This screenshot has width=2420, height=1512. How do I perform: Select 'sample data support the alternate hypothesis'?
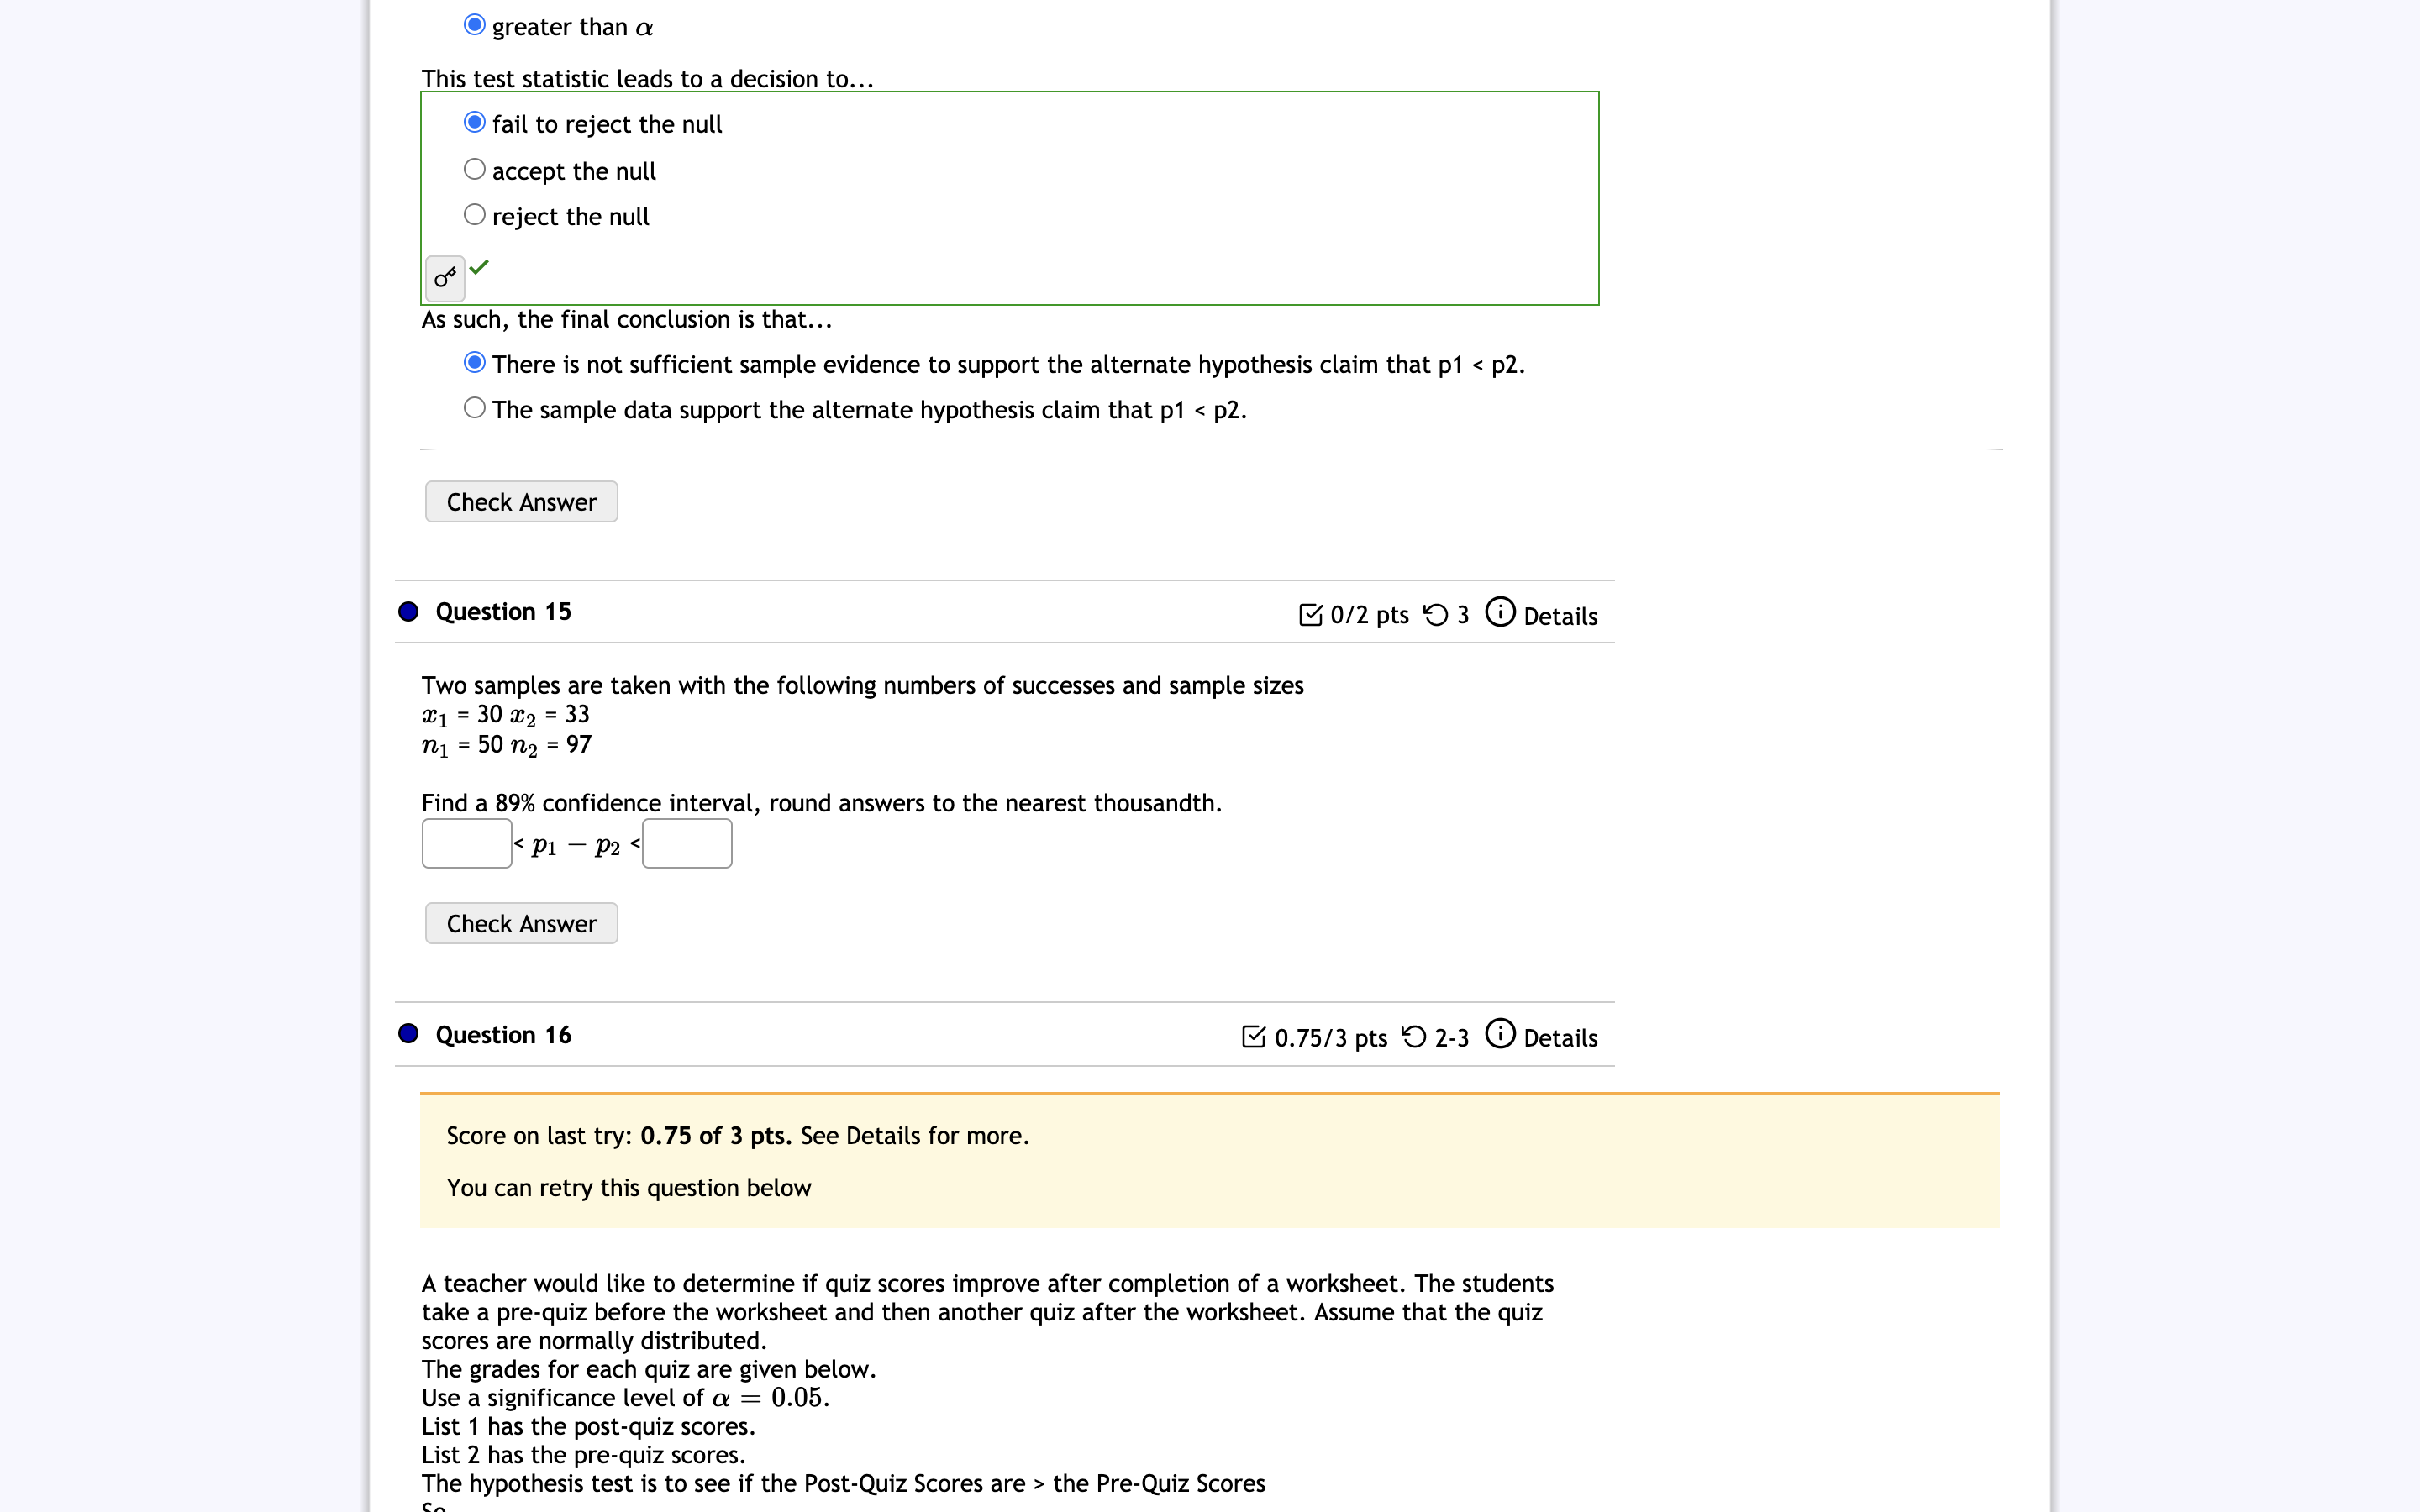tap(475, 408)
